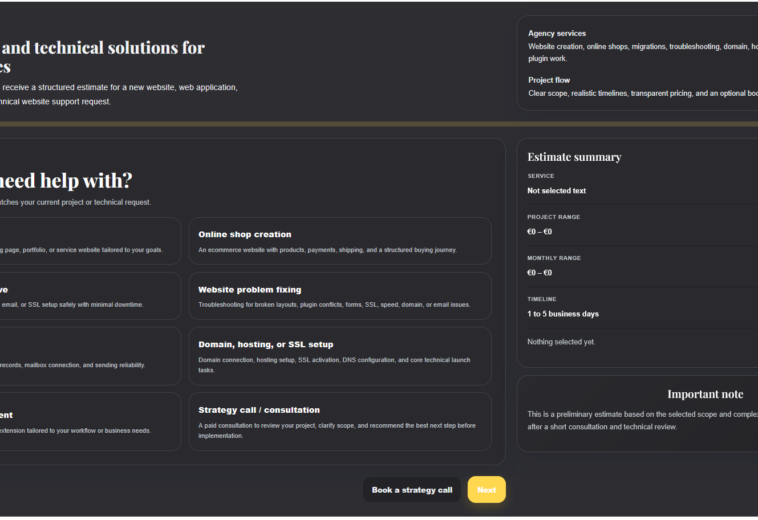Select the Online shop creation card
Image resolution: width=758 pixels, height=520 pixels.
[x=340, y=241]
